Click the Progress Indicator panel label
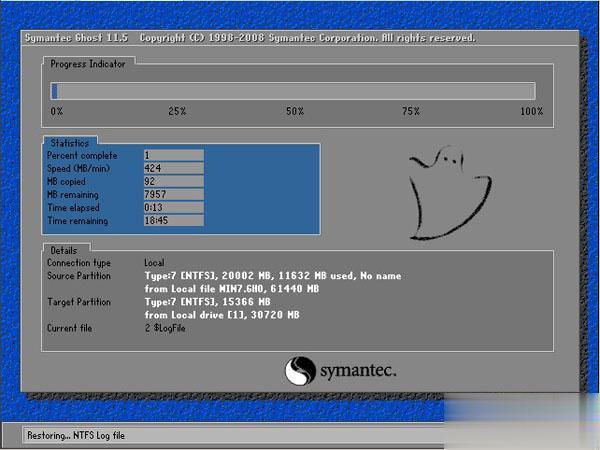The width and height of the screenshot is (600, 450). [x=88, y=64]
